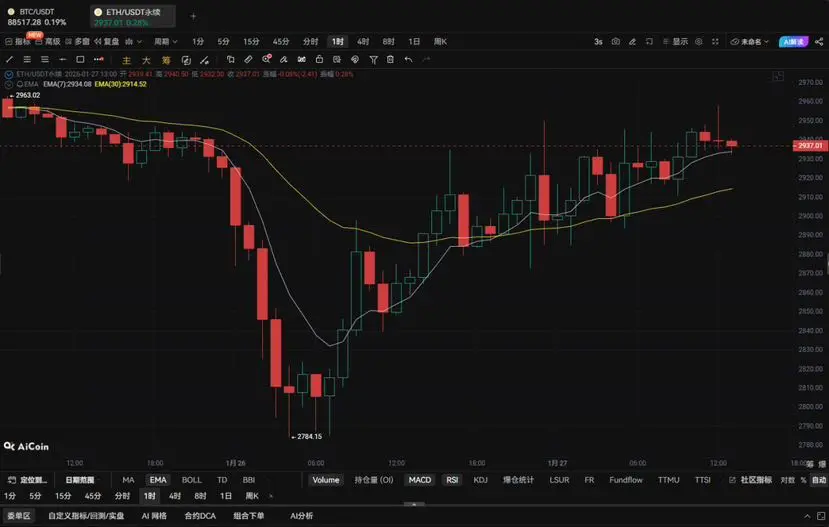Open the AI分析 tab
Screen dimensions: 829x527
[301, 516]
